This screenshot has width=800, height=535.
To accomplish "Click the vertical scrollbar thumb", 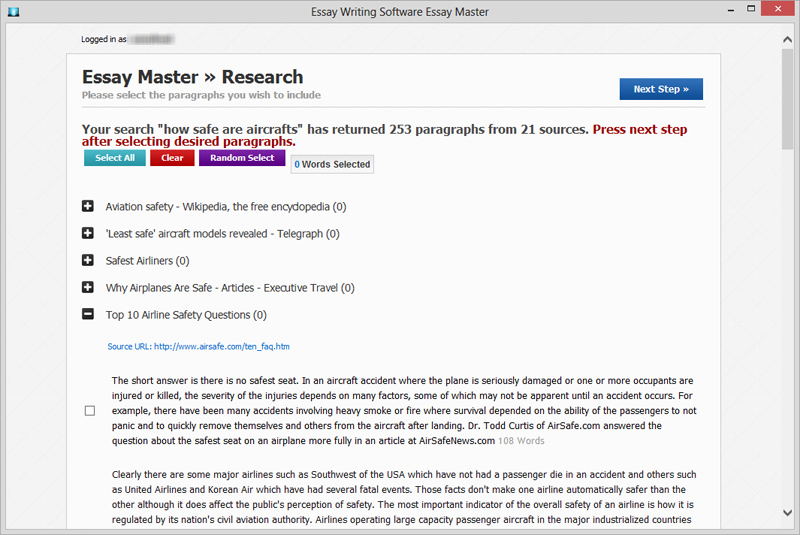I will tap(787, 99).
